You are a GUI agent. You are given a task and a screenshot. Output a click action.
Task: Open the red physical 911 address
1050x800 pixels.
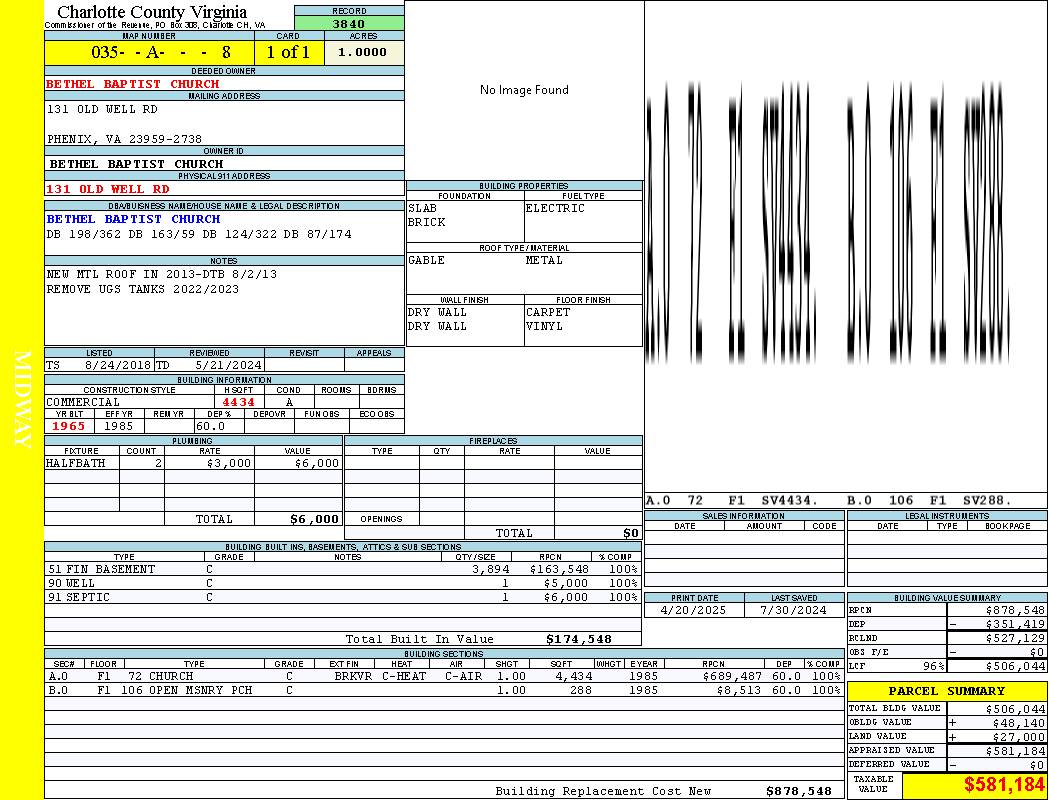pyautogui.click(x=108, y=189)
